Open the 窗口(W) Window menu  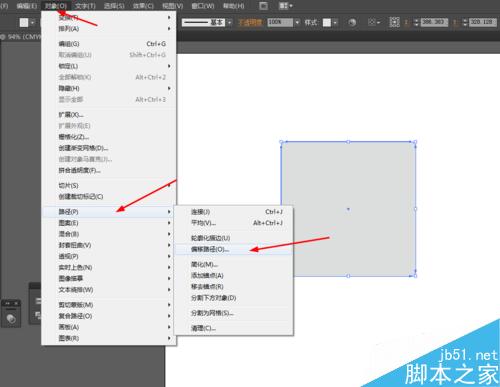pos(203,6)
